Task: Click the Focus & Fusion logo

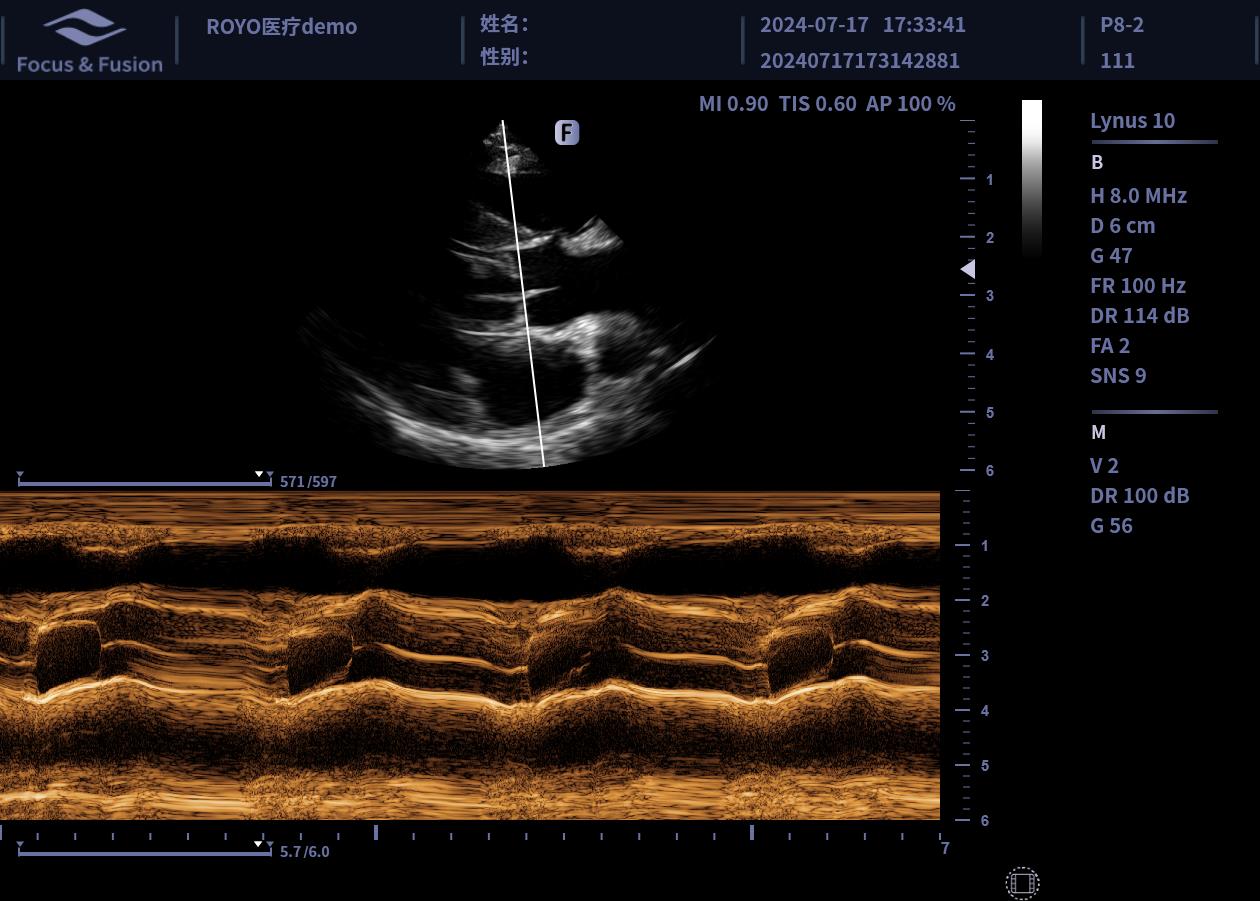Action: [x=89, y=42]
